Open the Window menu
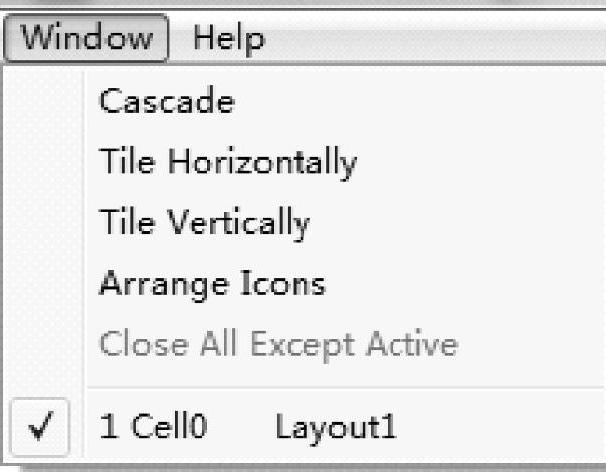The image size is (606, 472). click(x=87, y=39)
